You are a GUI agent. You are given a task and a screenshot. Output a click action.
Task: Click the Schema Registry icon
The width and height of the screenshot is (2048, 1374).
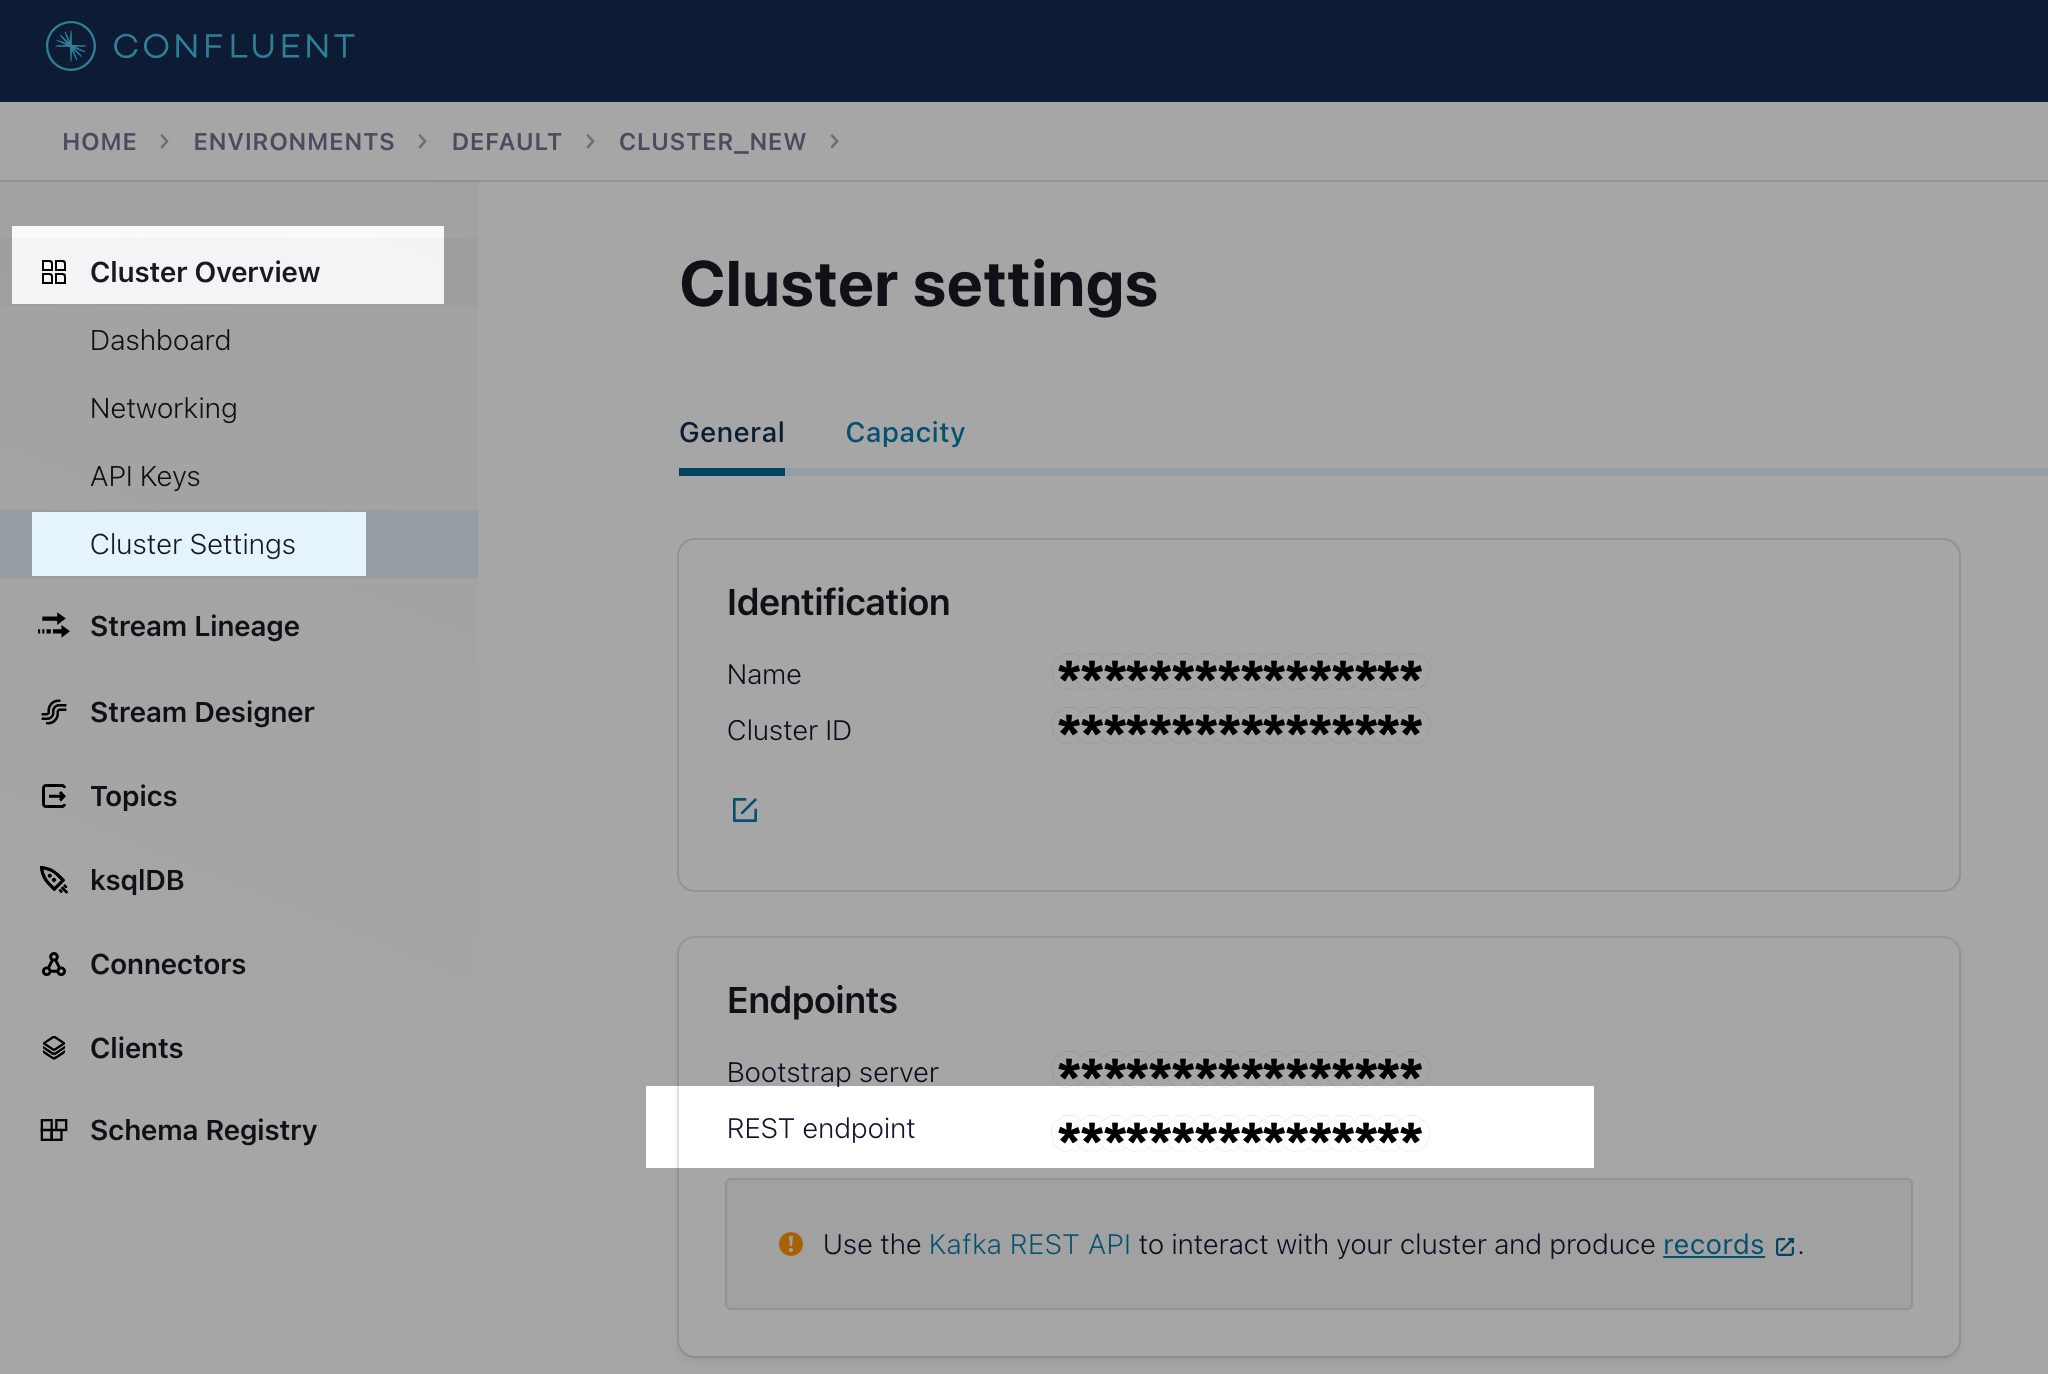(x=54, y=1130)
